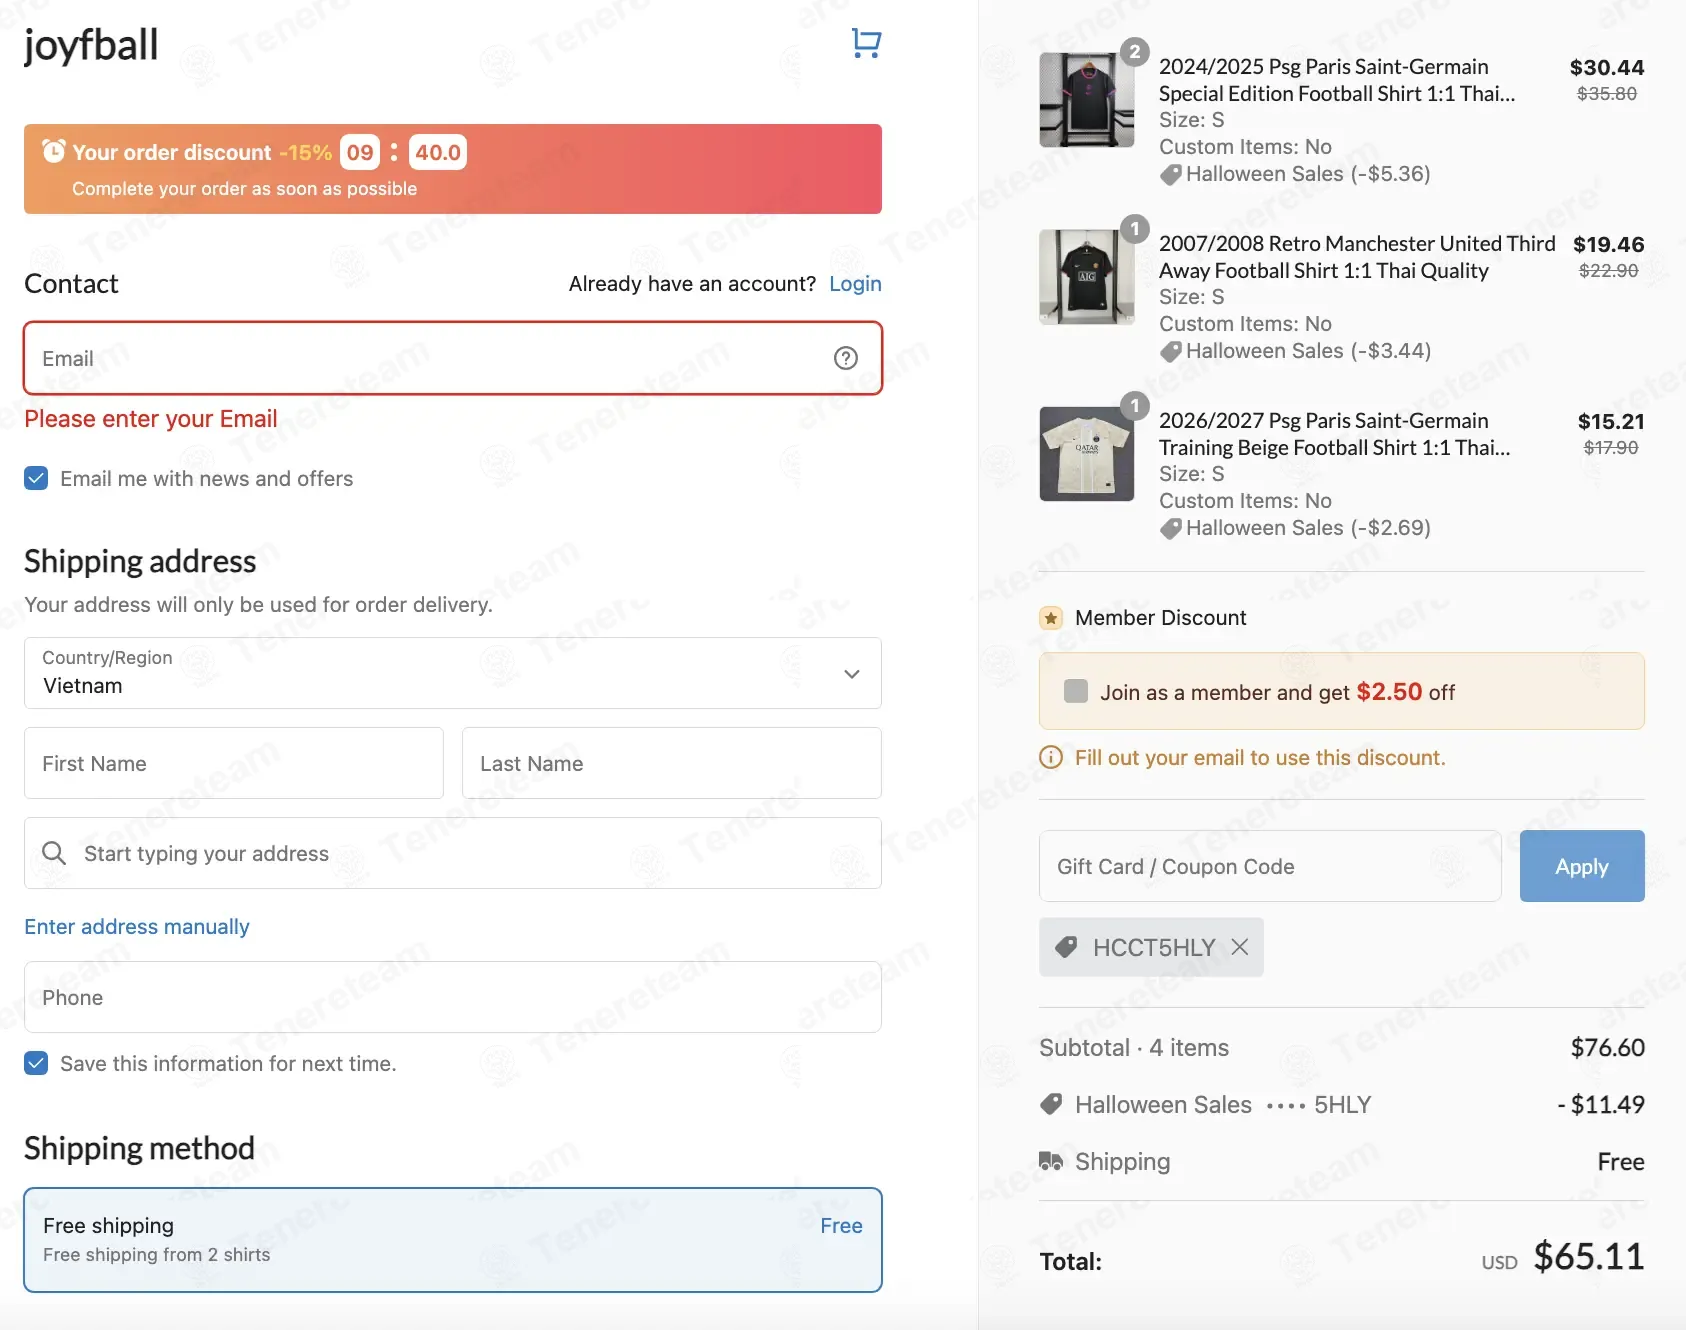Click the Halloween Sales (-$3.44) discount text

point(1308,351)
